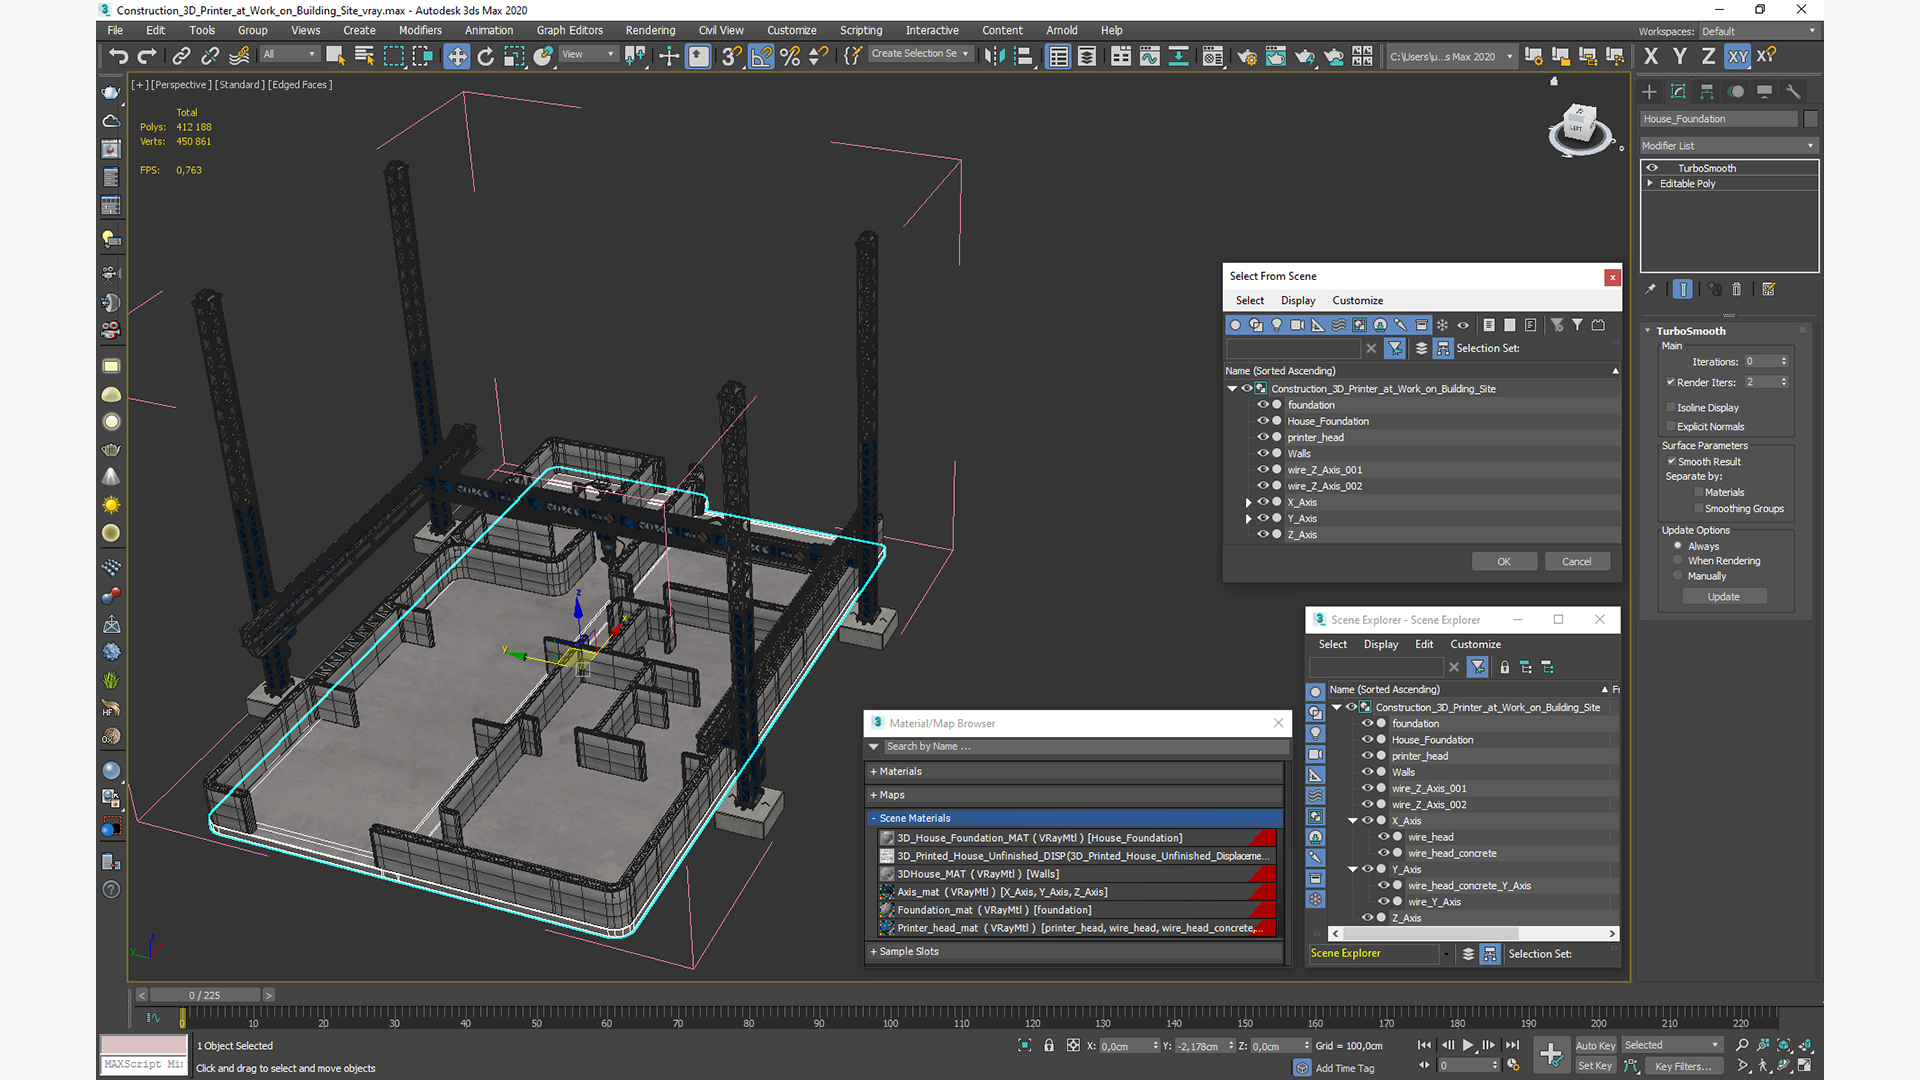The height and width of the screenshot is (1080, 1920).
Task: Click the time slider at 0 / 225
Action: pyautogui.click(x=205, y=995)
